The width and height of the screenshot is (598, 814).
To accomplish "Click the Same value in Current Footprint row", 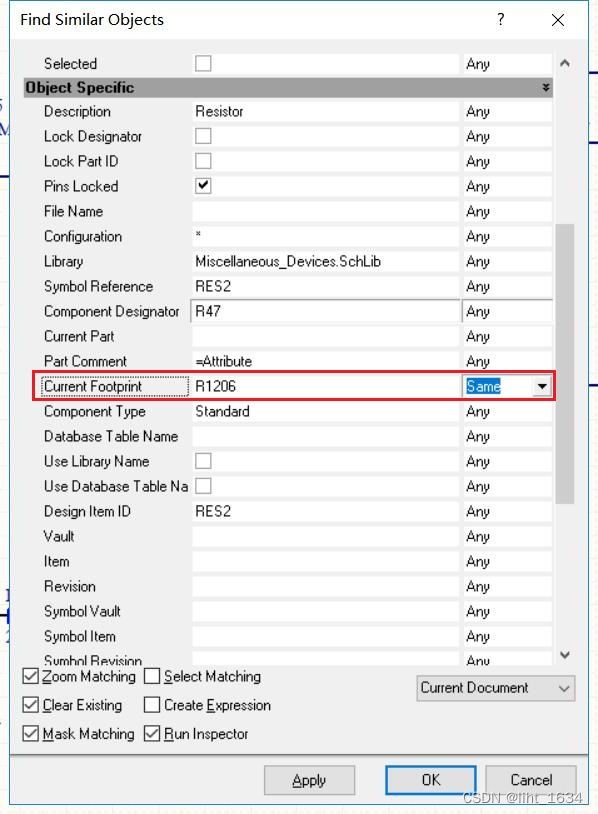I will pyautogui.click(x=483, y=386).
